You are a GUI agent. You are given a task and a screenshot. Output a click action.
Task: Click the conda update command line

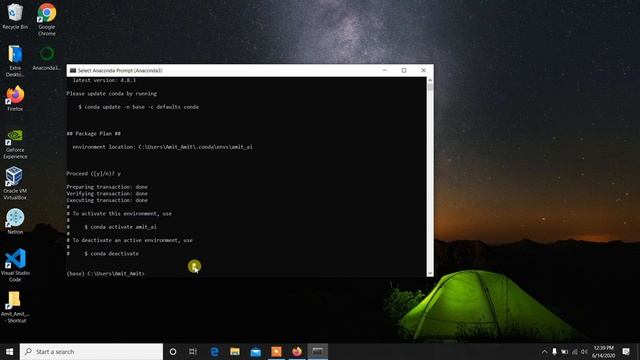138,107
